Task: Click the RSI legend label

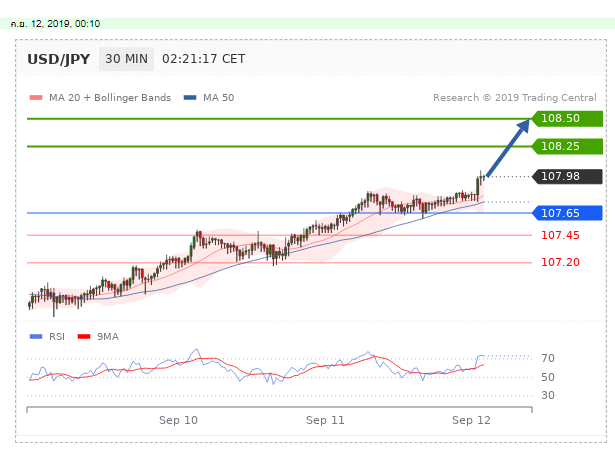Action: pyautogui.click(x=57, y=337)
